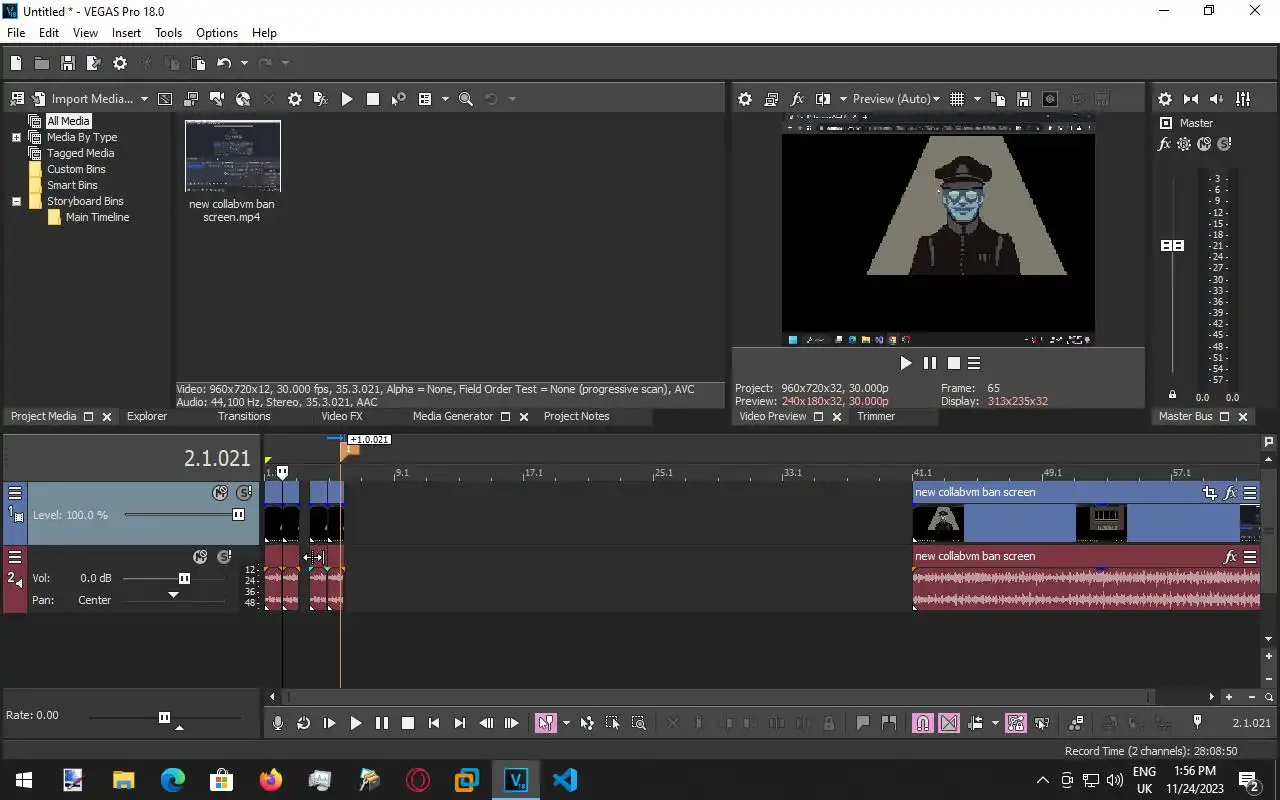Toggle Auto Ripple button

(975, 723)
